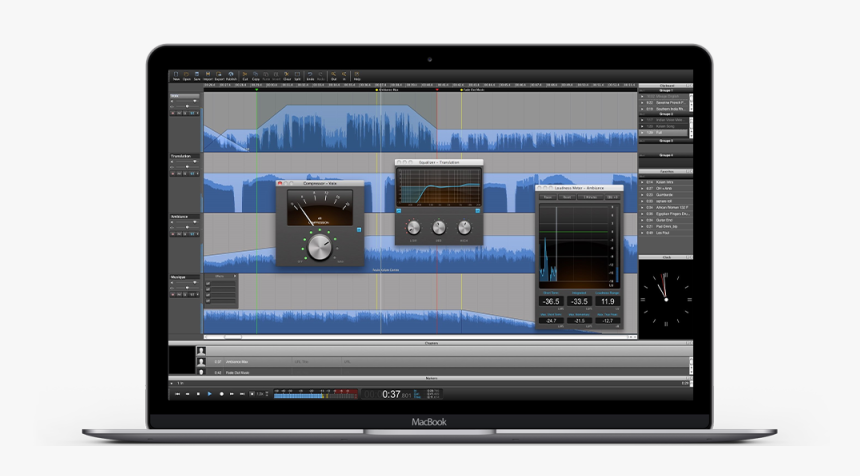
Task: Start playback with the blue Play button
Action: (x=210, y=394)
